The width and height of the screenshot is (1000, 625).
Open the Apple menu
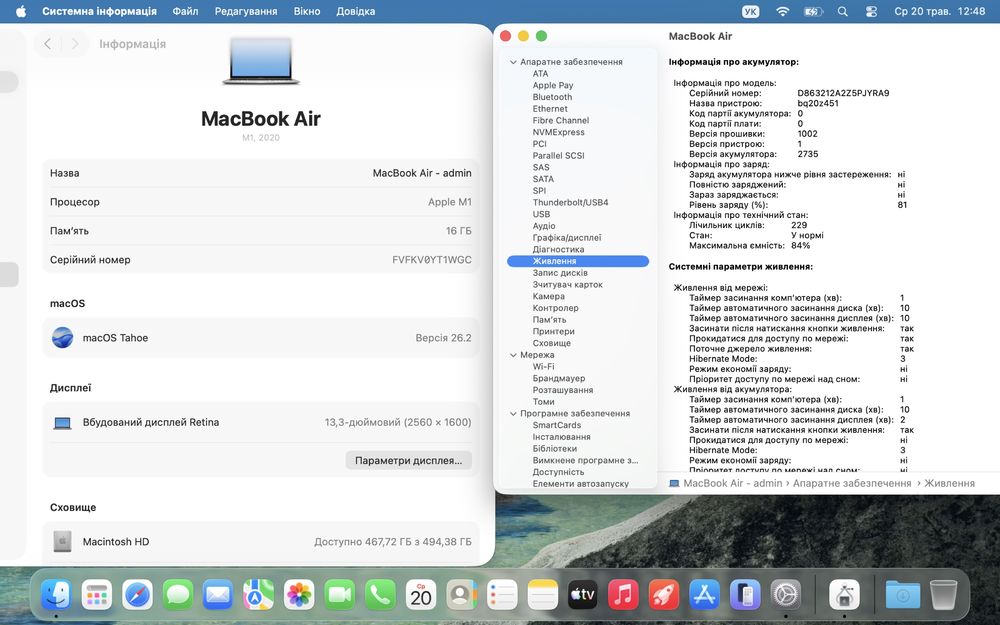20,11
